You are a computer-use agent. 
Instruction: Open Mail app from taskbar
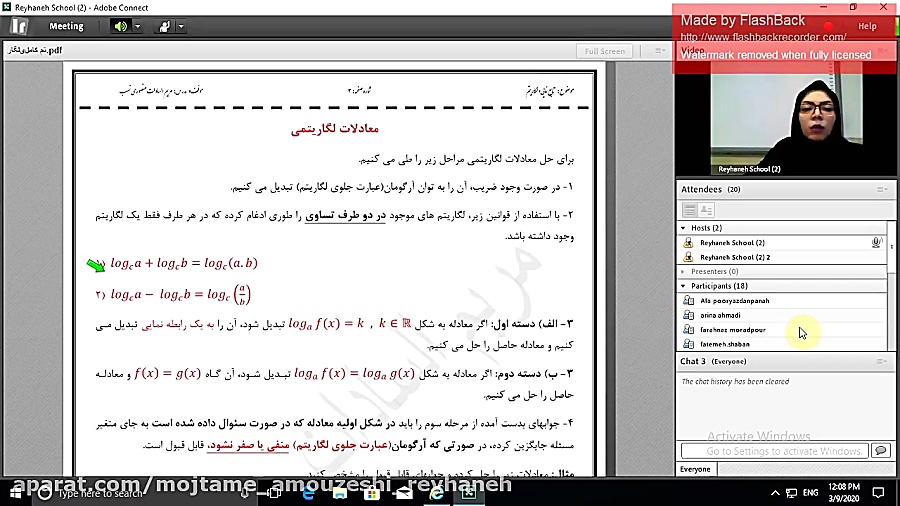point(404,492)
